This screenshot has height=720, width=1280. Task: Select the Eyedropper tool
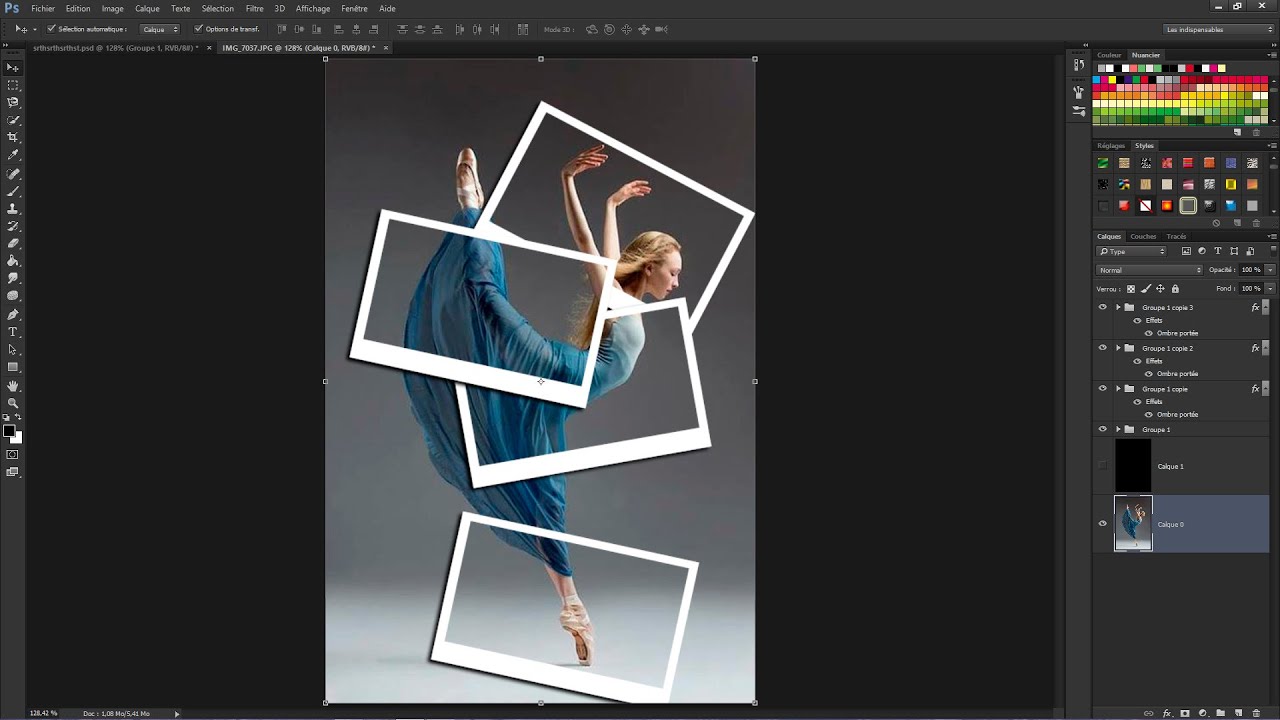tap(13, 155)
